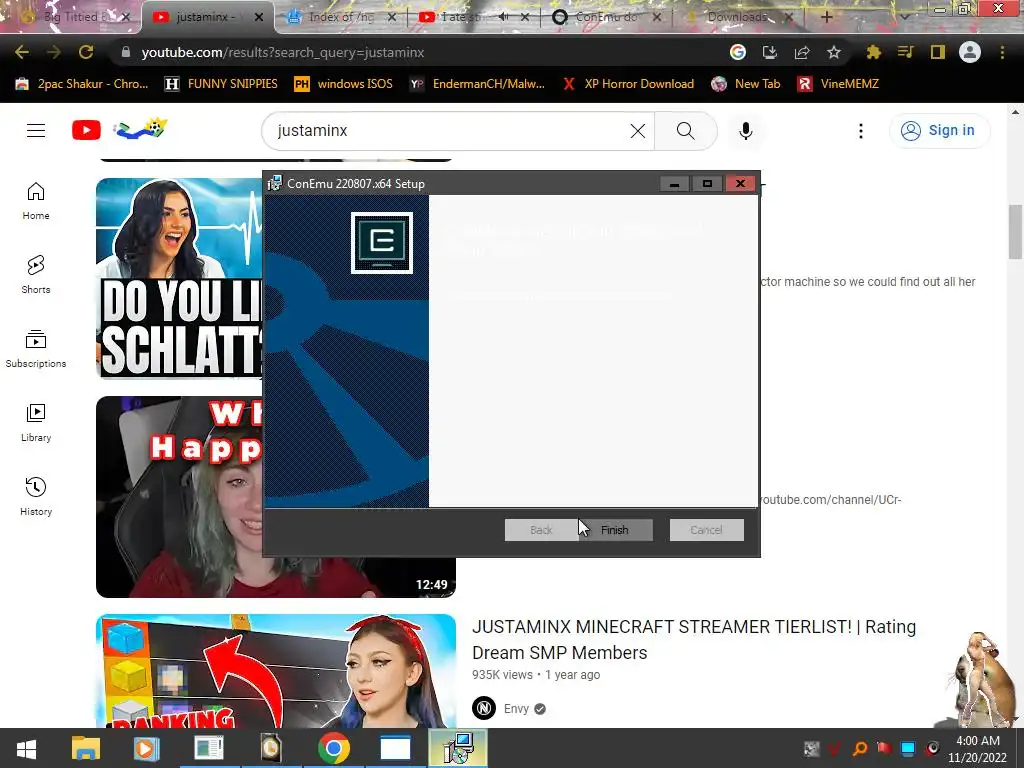Click the disabled Back button in ConEmu Setup
The height and width of the screenshot is (768, 1024).
coord(541,530)
